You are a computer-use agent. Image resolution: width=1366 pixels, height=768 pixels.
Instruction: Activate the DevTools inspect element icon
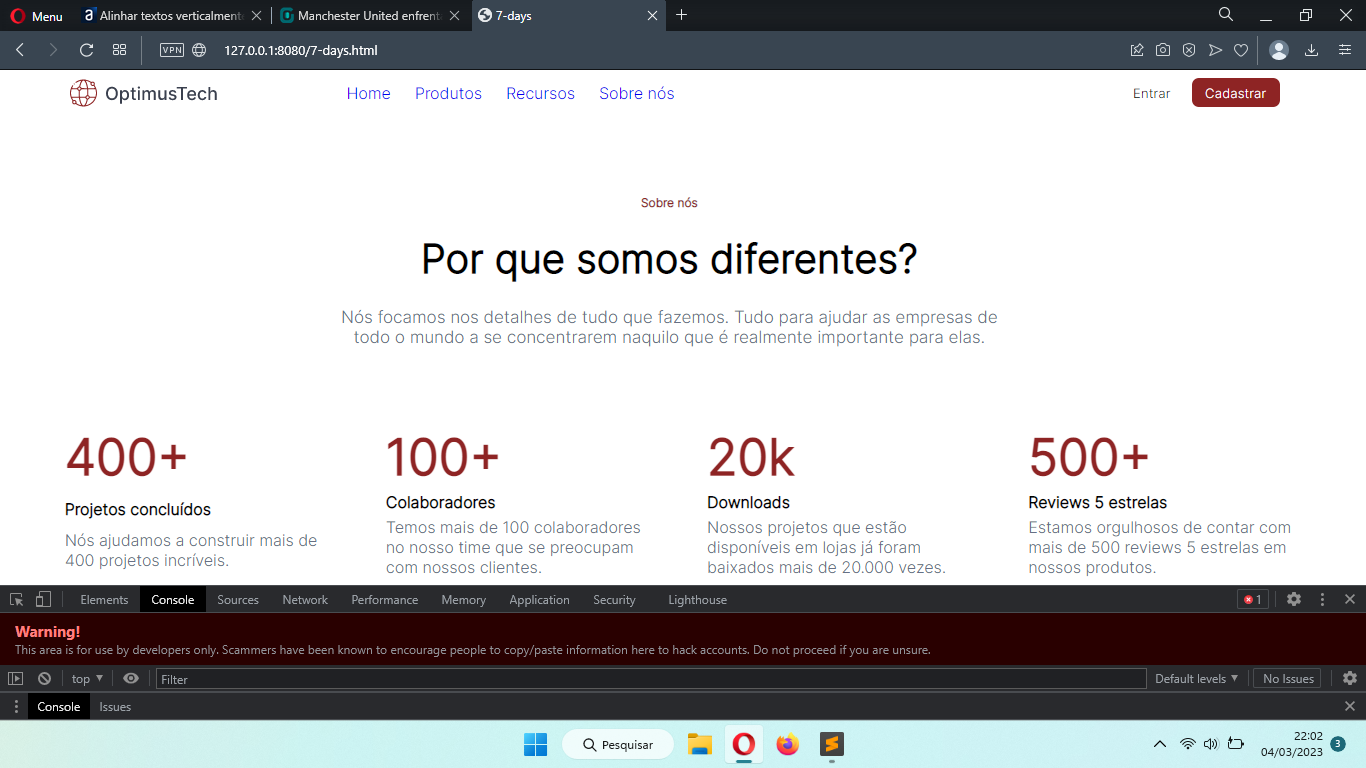click(17, 599)
